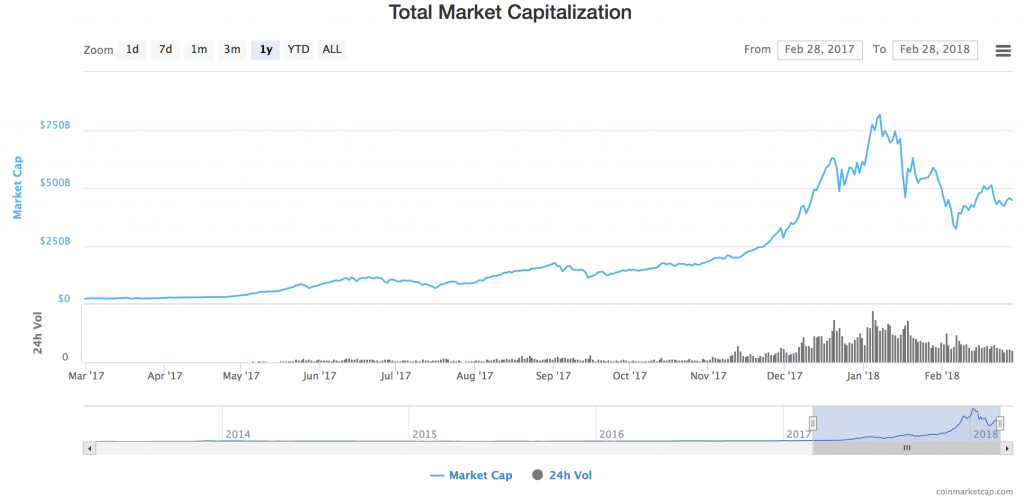1024x499 pixels.
Task: Click the To date field Feb 28, 2018
Action: tap(935, 50)
